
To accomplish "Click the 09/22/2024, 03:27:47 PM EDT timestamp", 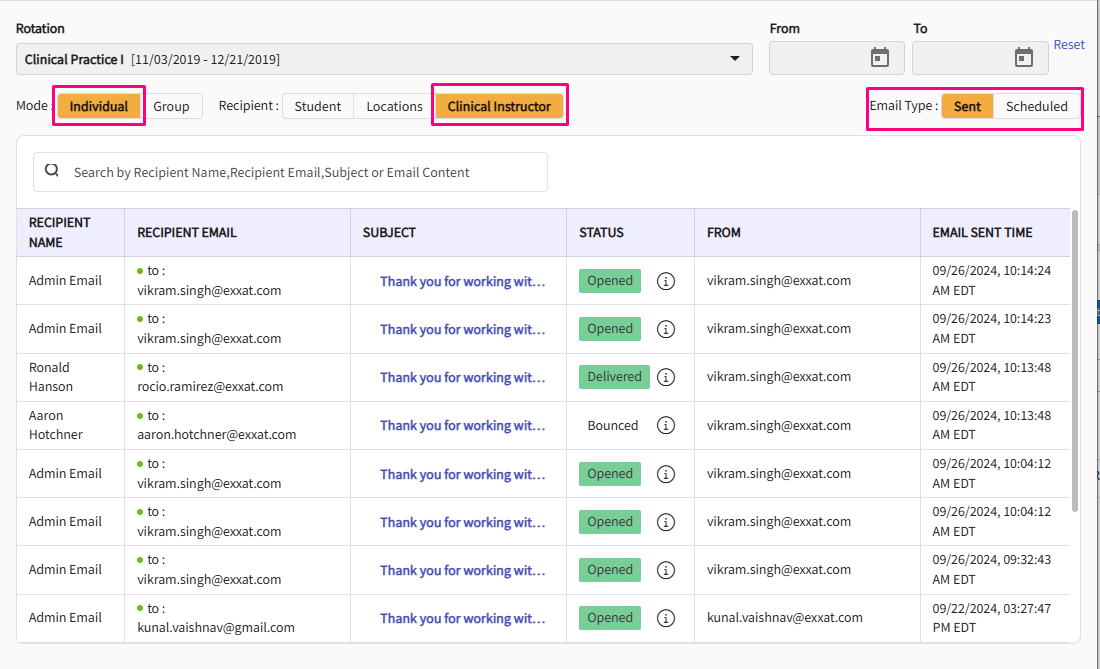I will [992, 618].
